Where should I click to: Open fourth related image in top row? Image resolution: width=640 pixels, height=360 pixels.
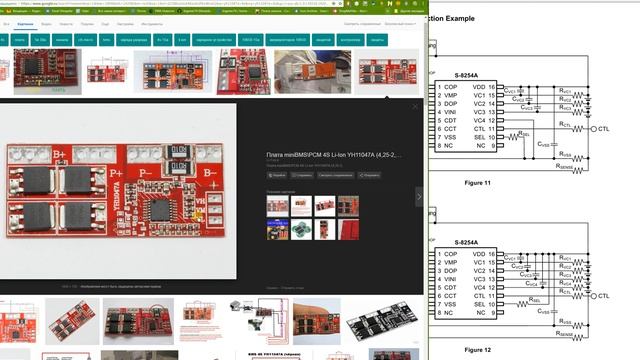349,206
